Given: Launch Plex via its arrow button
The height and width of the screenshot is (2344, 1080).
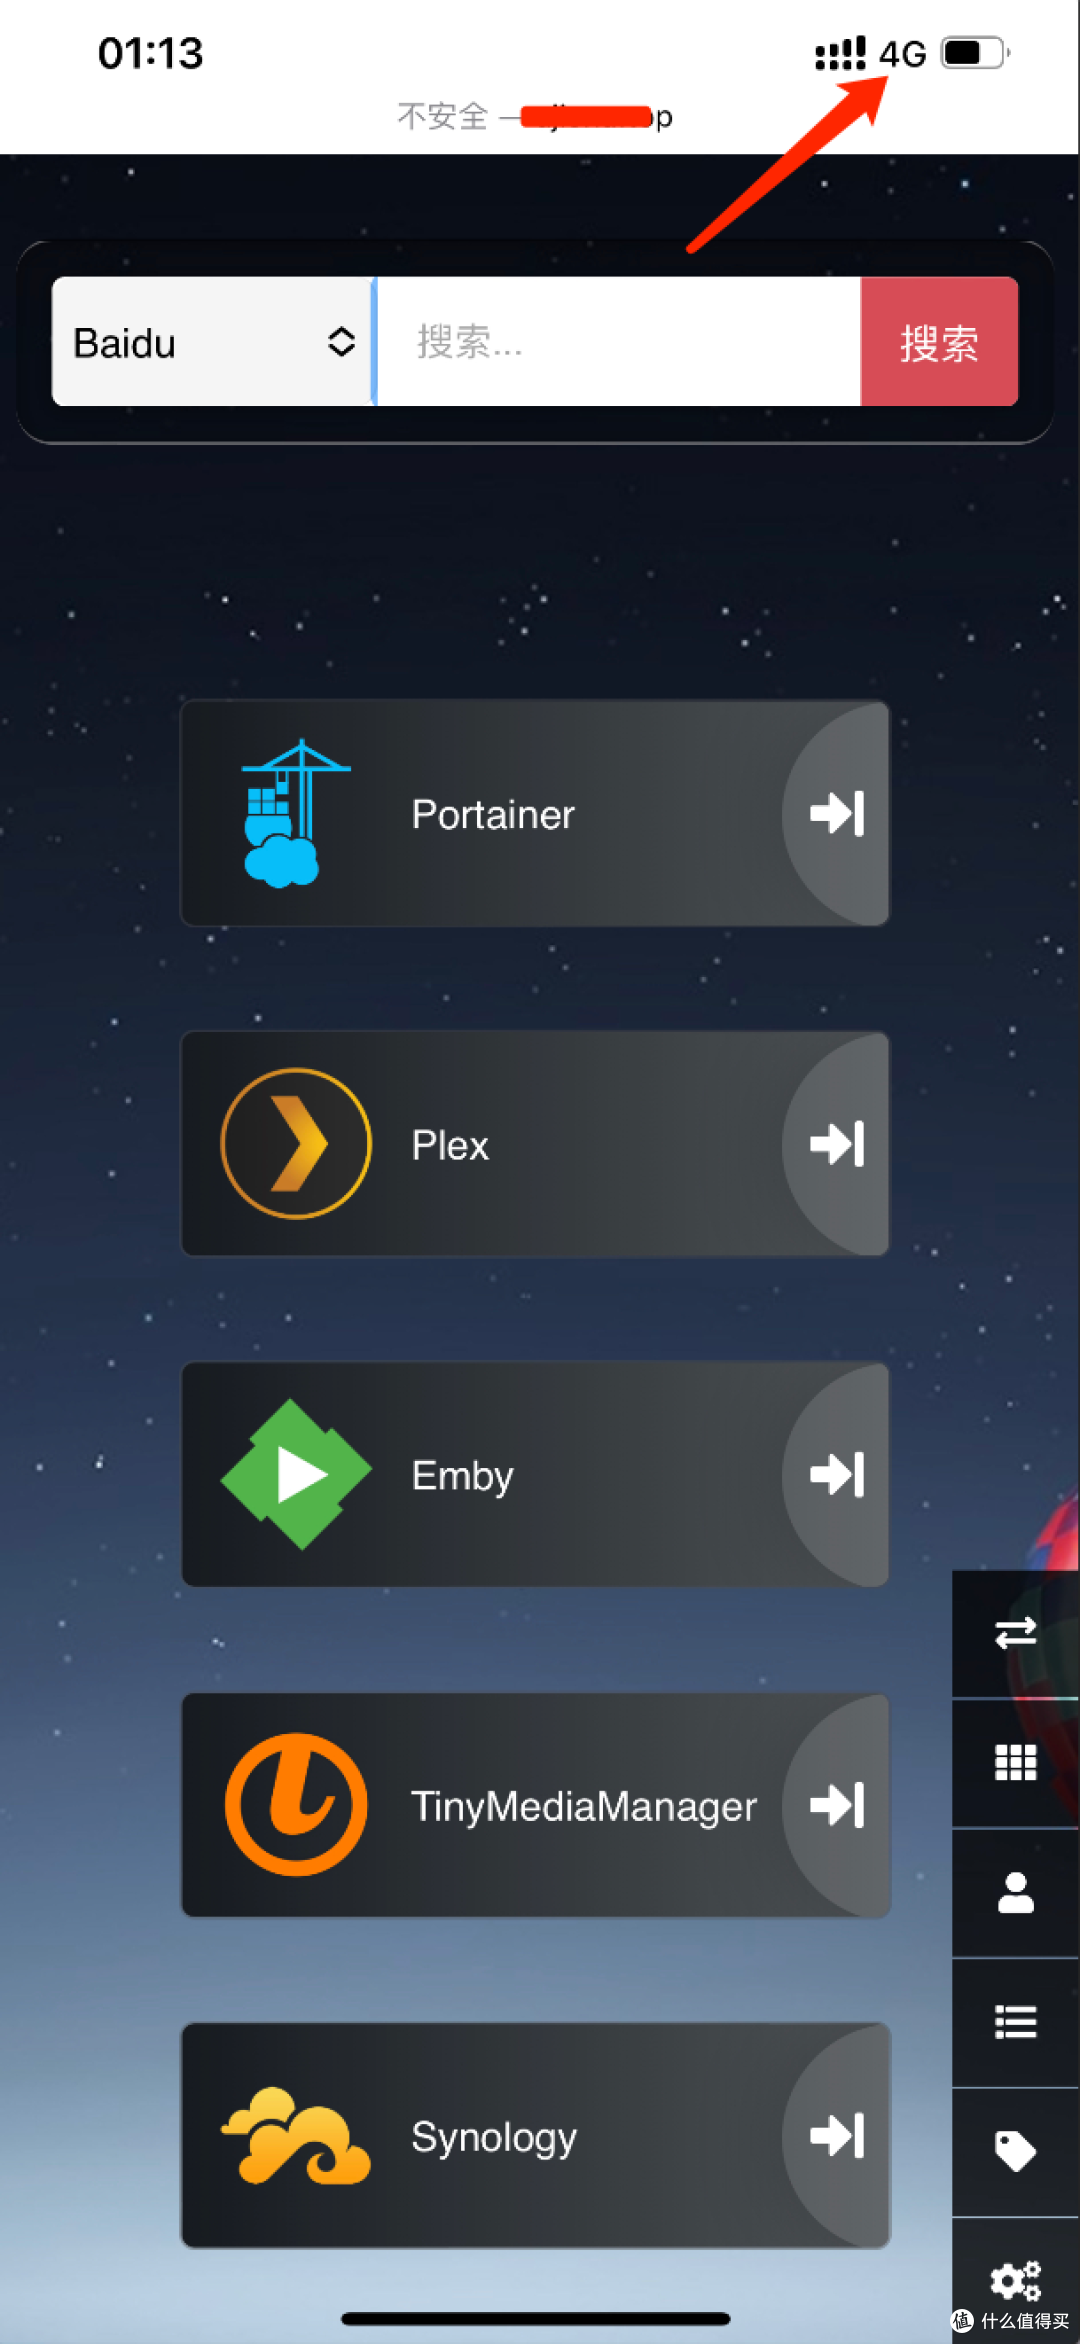Looking at the screenshot, I should pos(836,1143).
